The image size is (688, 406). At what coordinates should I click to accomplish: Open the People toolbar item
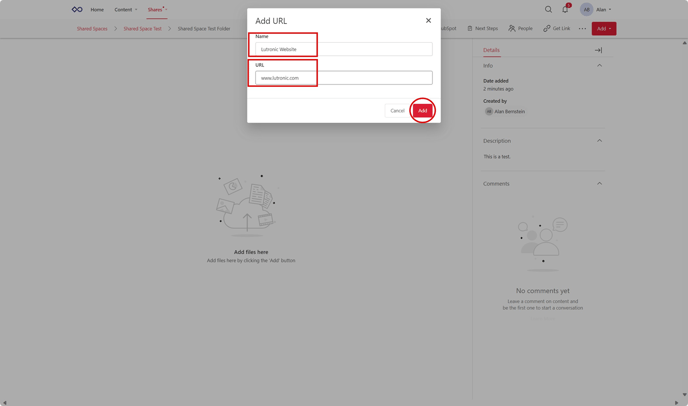[x=520, y=29]
